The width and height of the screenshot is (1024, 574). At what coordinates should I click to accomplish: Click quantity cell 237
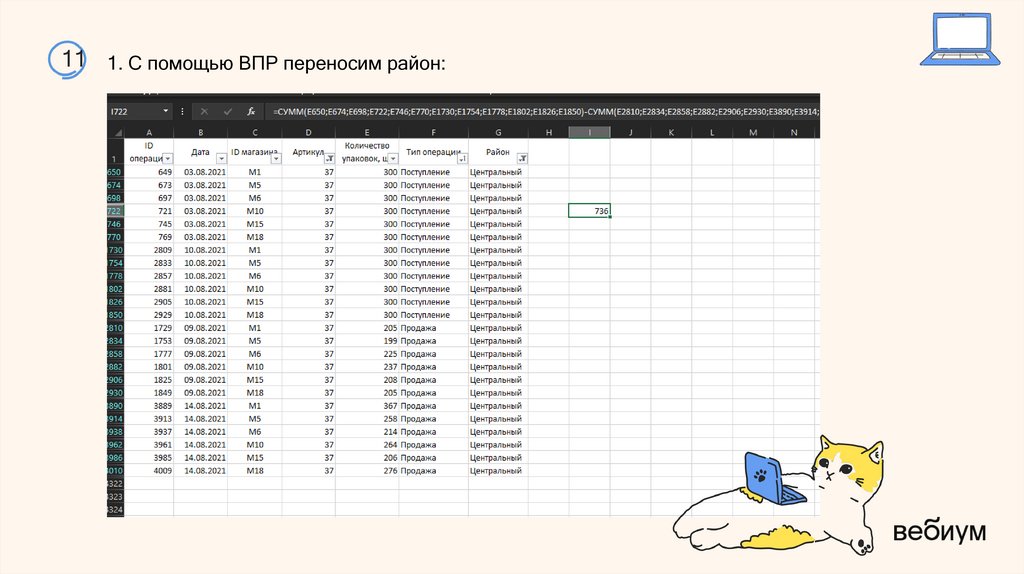coord(367,367)
